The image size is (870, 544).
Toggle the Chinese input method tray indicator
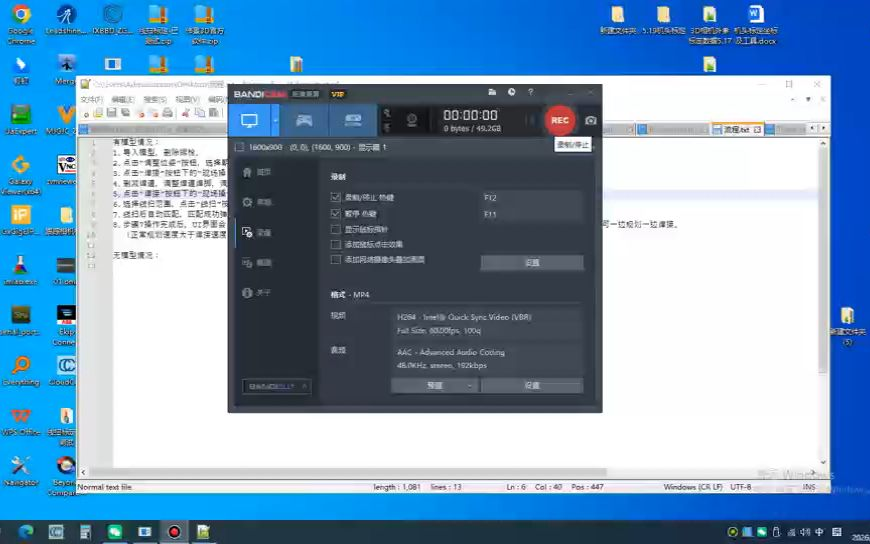coord(820,532)
